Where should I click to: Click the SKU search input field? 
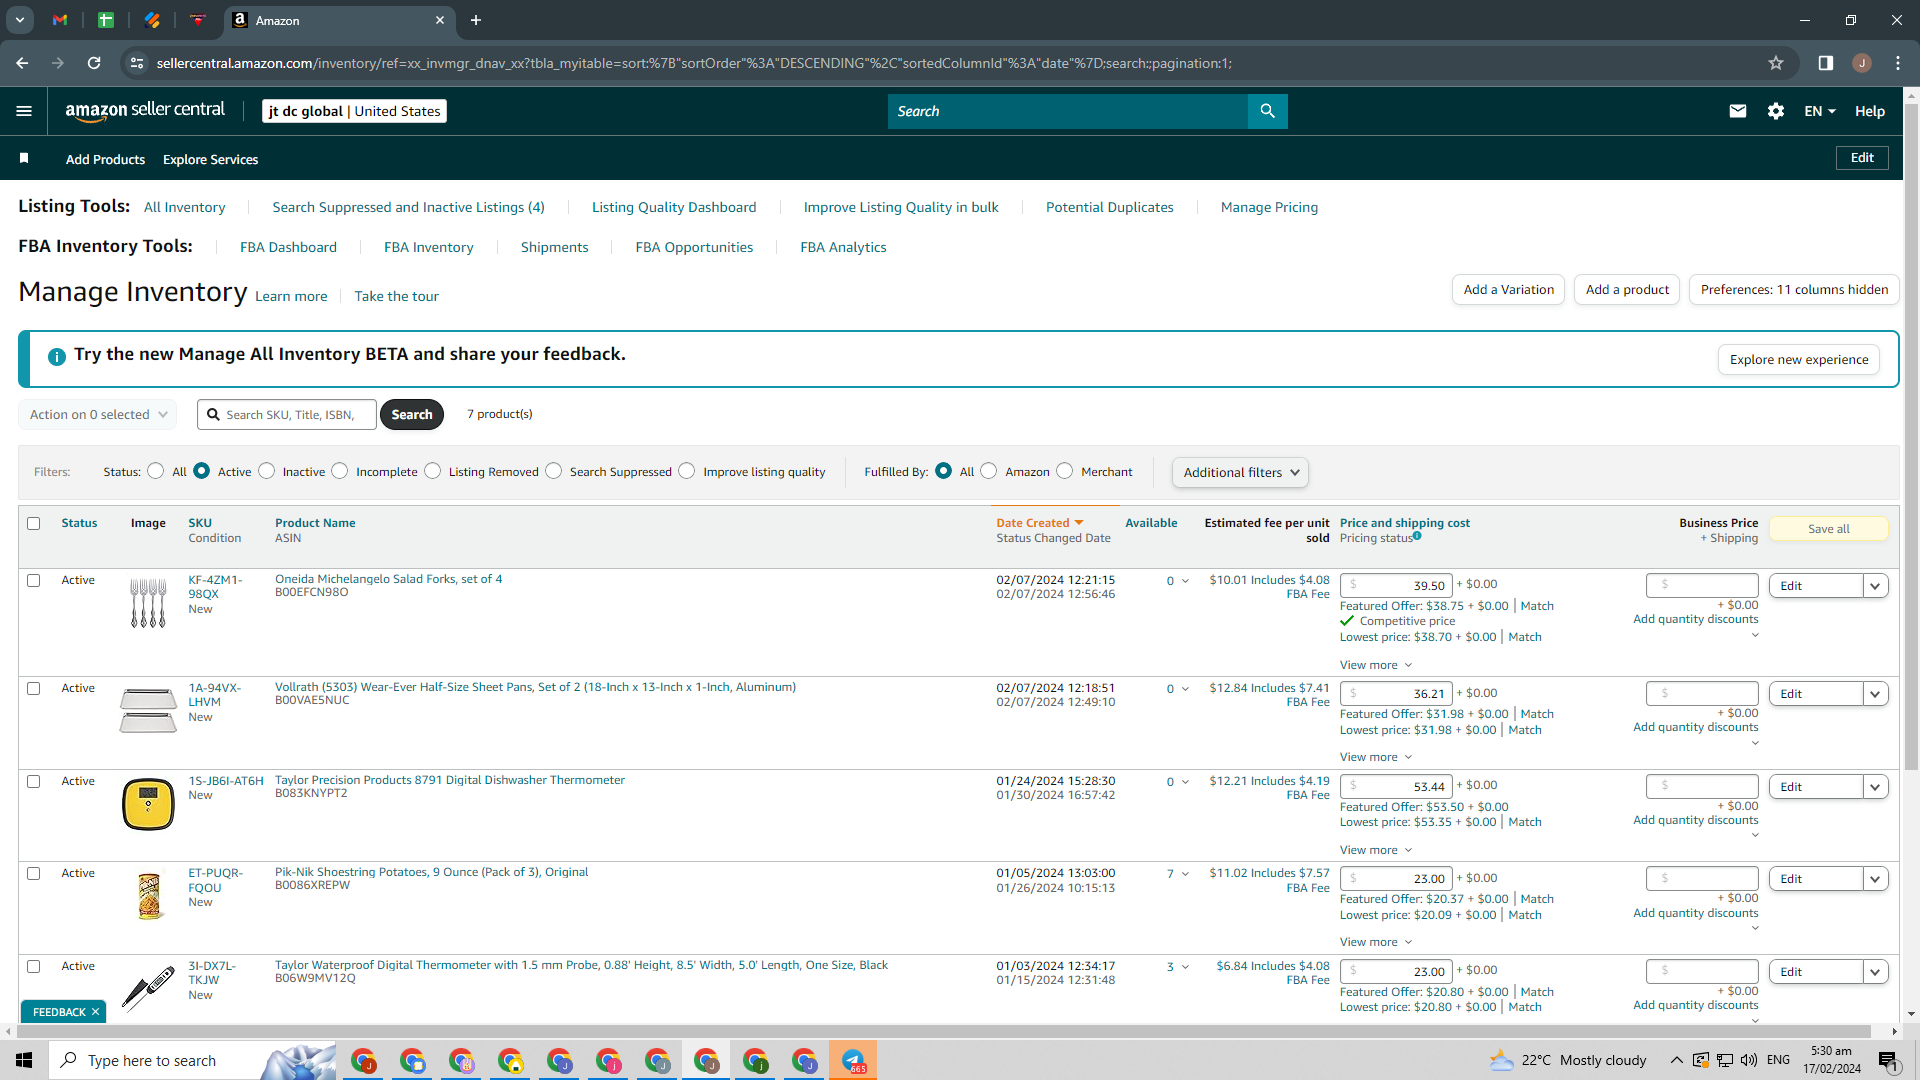(x=287, y=414)
